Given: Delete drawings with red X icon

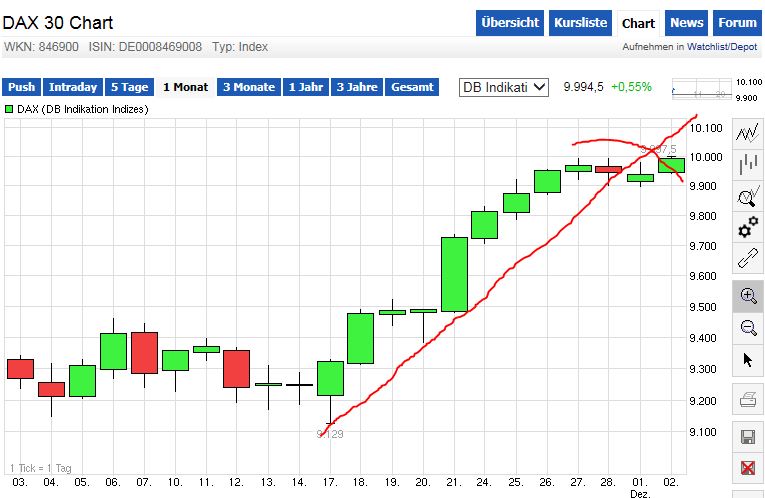Looking at the screenshot, I should click(748, 468).
